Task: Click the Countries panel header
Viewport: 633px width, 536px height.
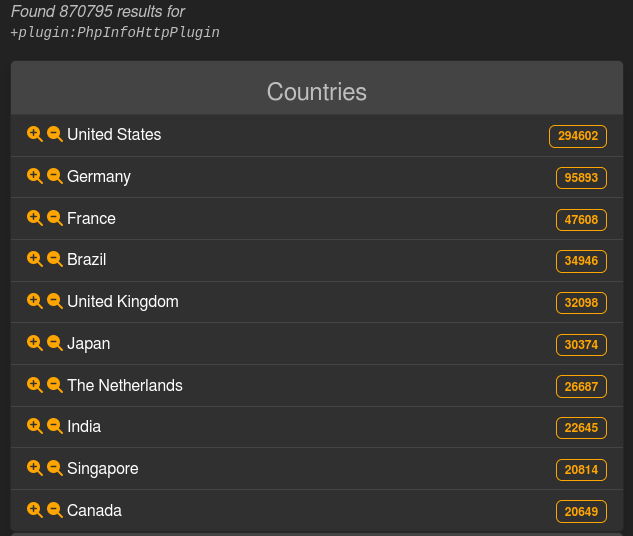Action: point(317,92)
